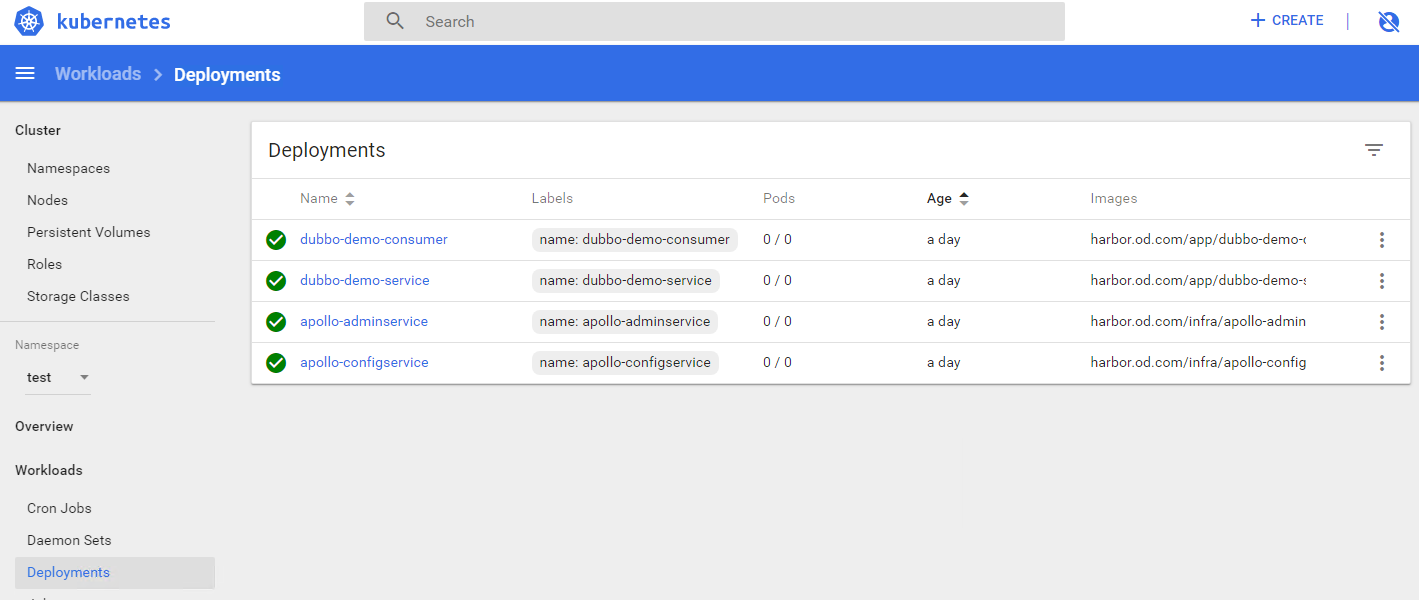Open Daemon Sets in the sidebar
Viewport: 1419px width, 600px height.
tap(69, 540)
